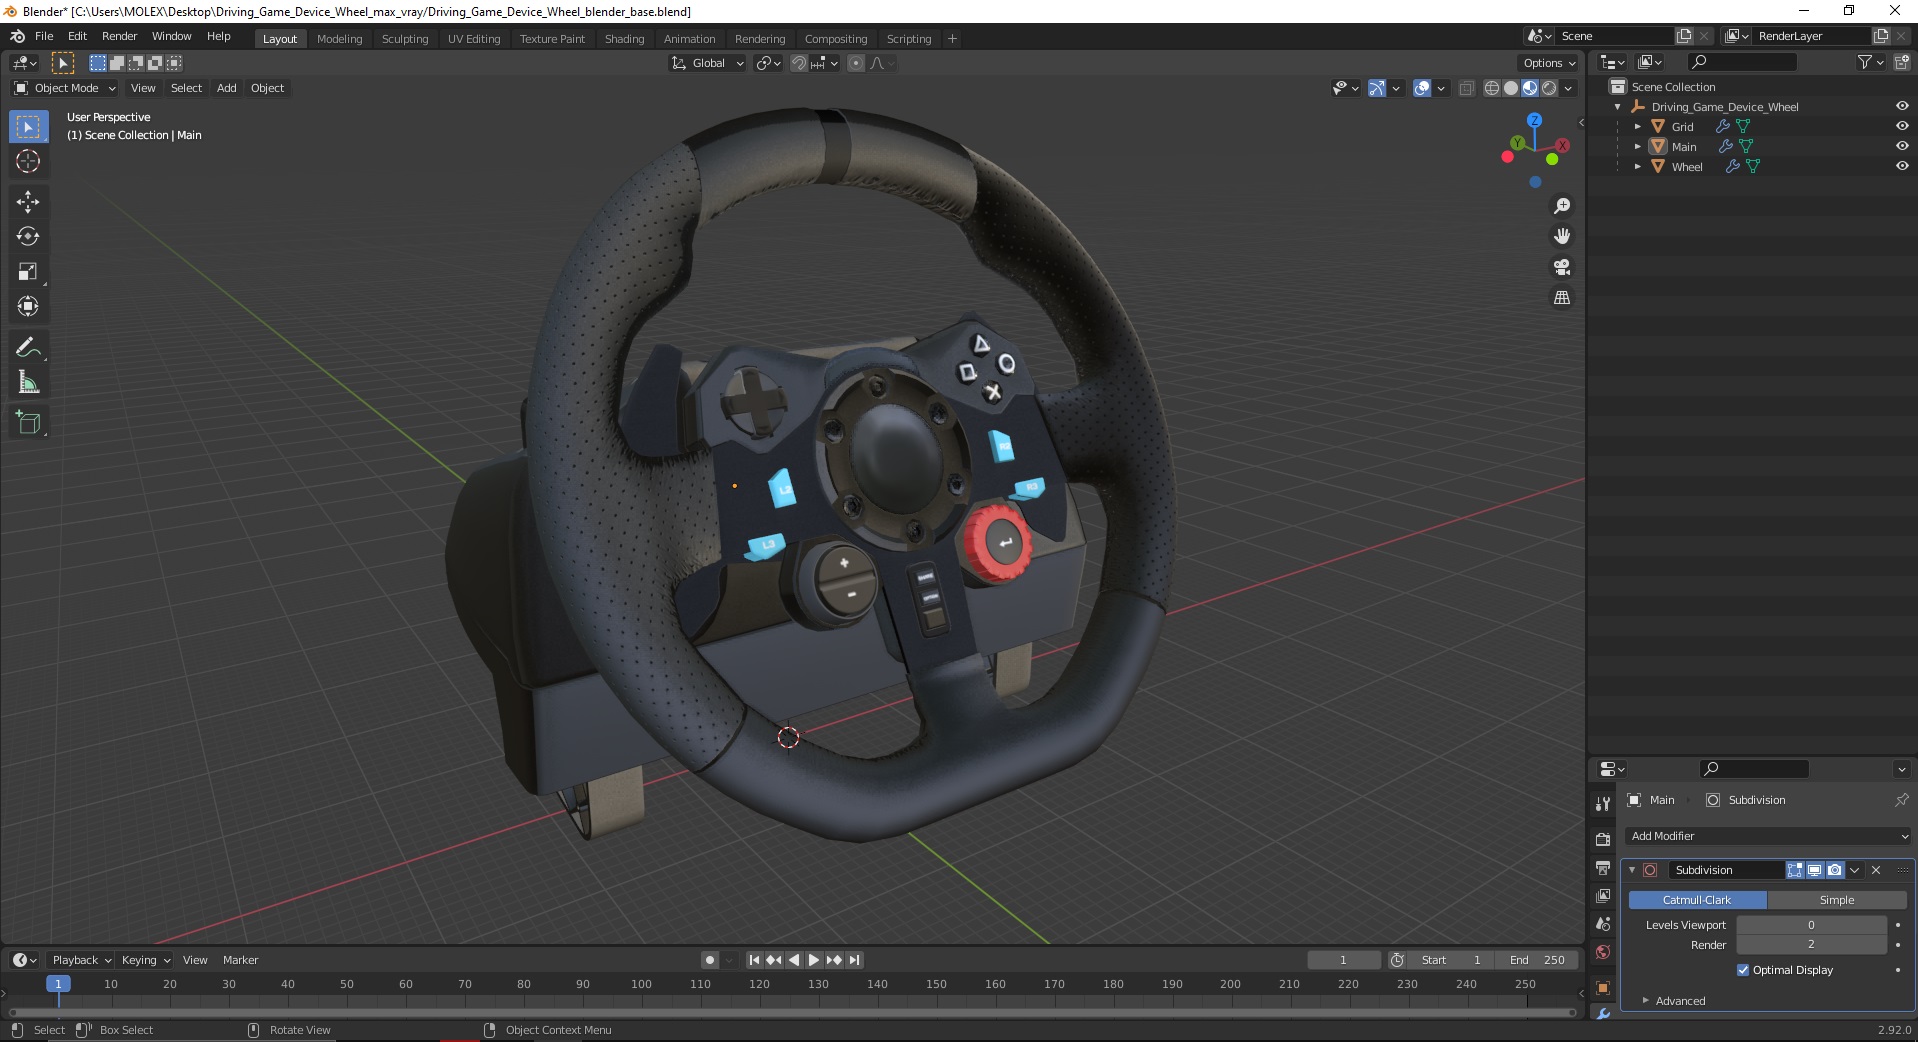The height and width of the screenshot is (1042, 1918).
Task: Hide the Grid object in outliner
Action: coord(1902,126)
